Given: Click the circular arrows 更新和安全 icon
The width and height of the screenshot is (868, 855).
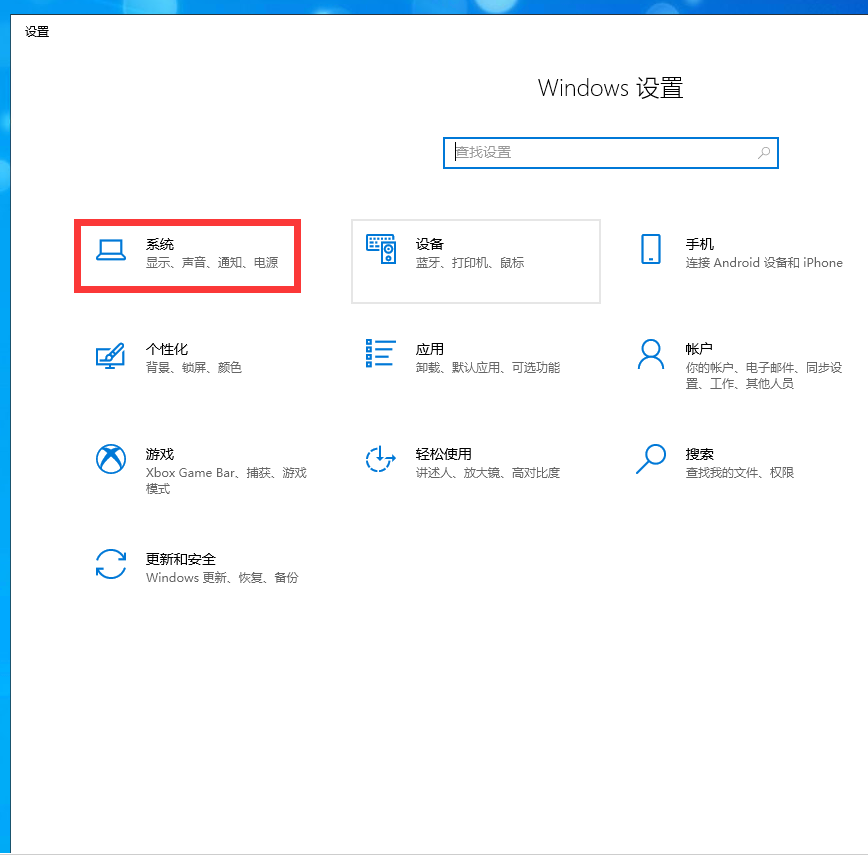Looking at the screenshot, I should click(111, 564).
